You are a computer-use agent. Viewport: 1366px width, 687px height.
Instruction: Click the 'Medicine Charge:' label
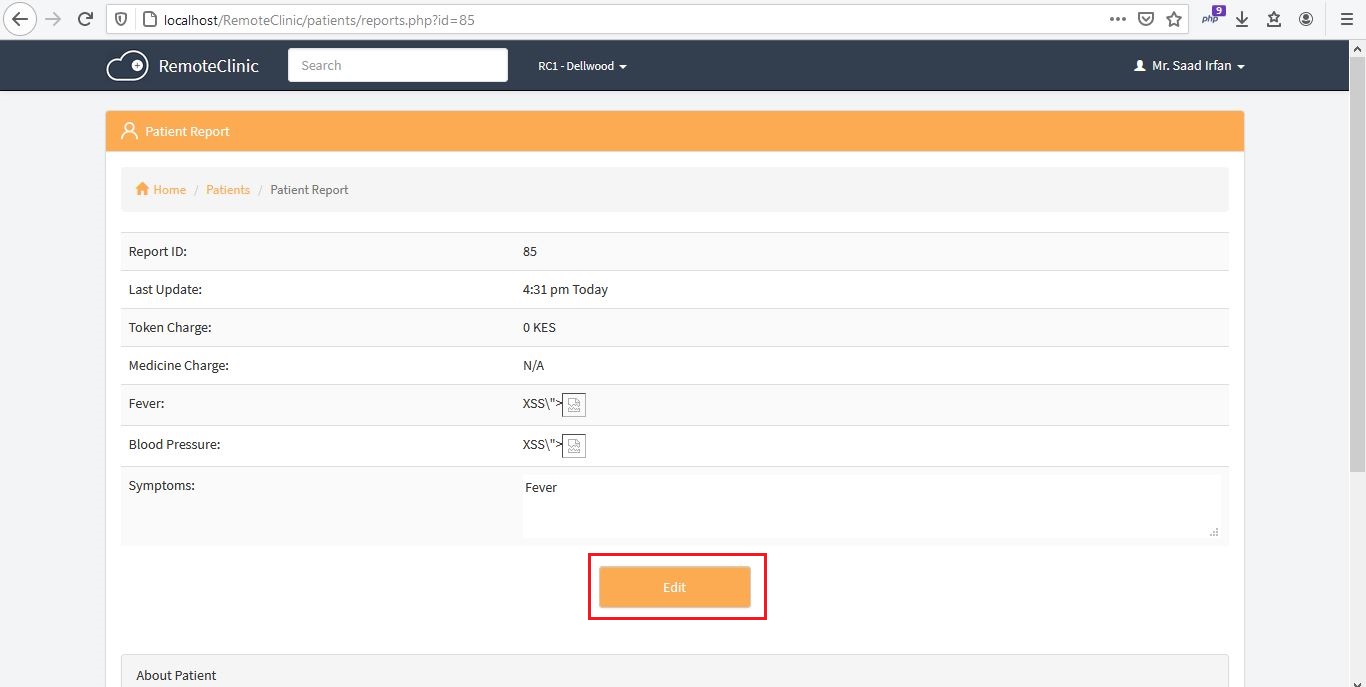pyautogui.click(x=179, y=365)
